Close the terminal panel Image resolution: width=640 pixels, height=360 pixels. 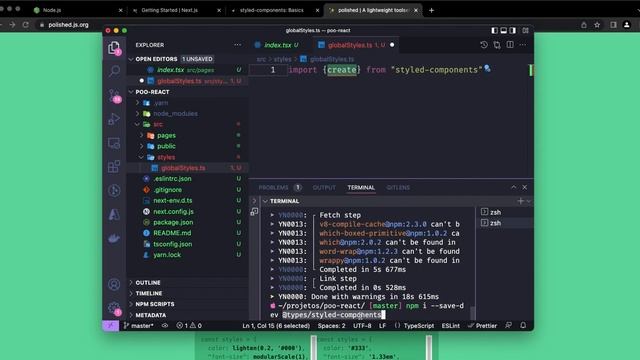(524, 187)
